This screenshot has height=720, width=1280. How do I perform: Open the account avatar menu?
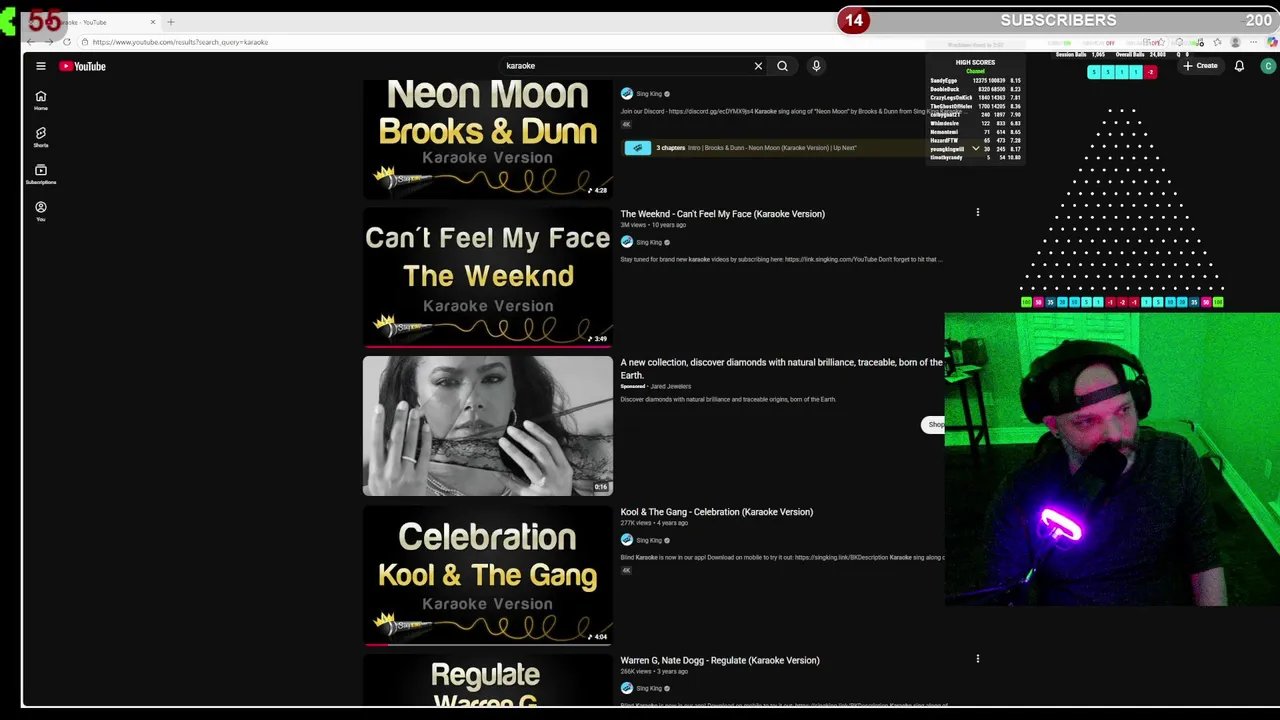1268,66
